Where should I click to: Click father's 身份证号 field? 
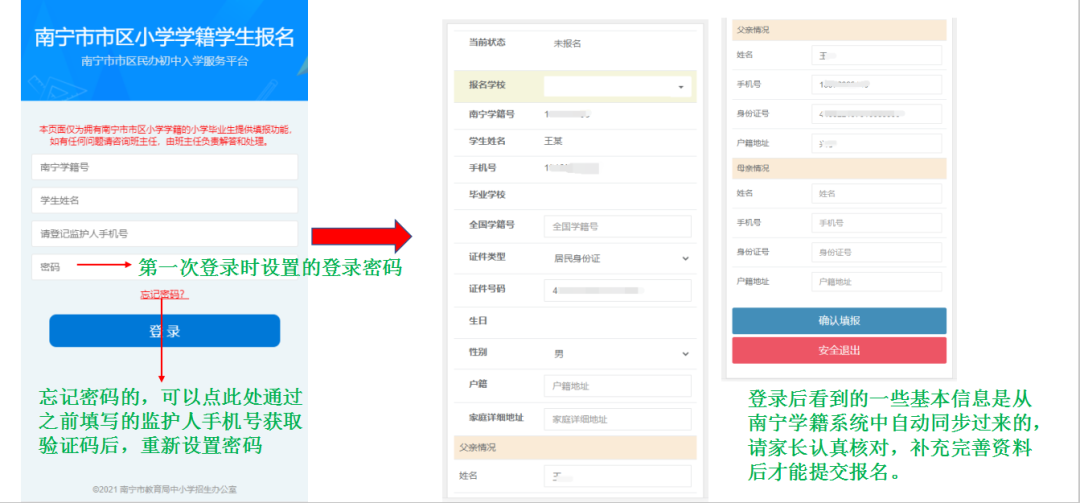[x=877, y=115]
